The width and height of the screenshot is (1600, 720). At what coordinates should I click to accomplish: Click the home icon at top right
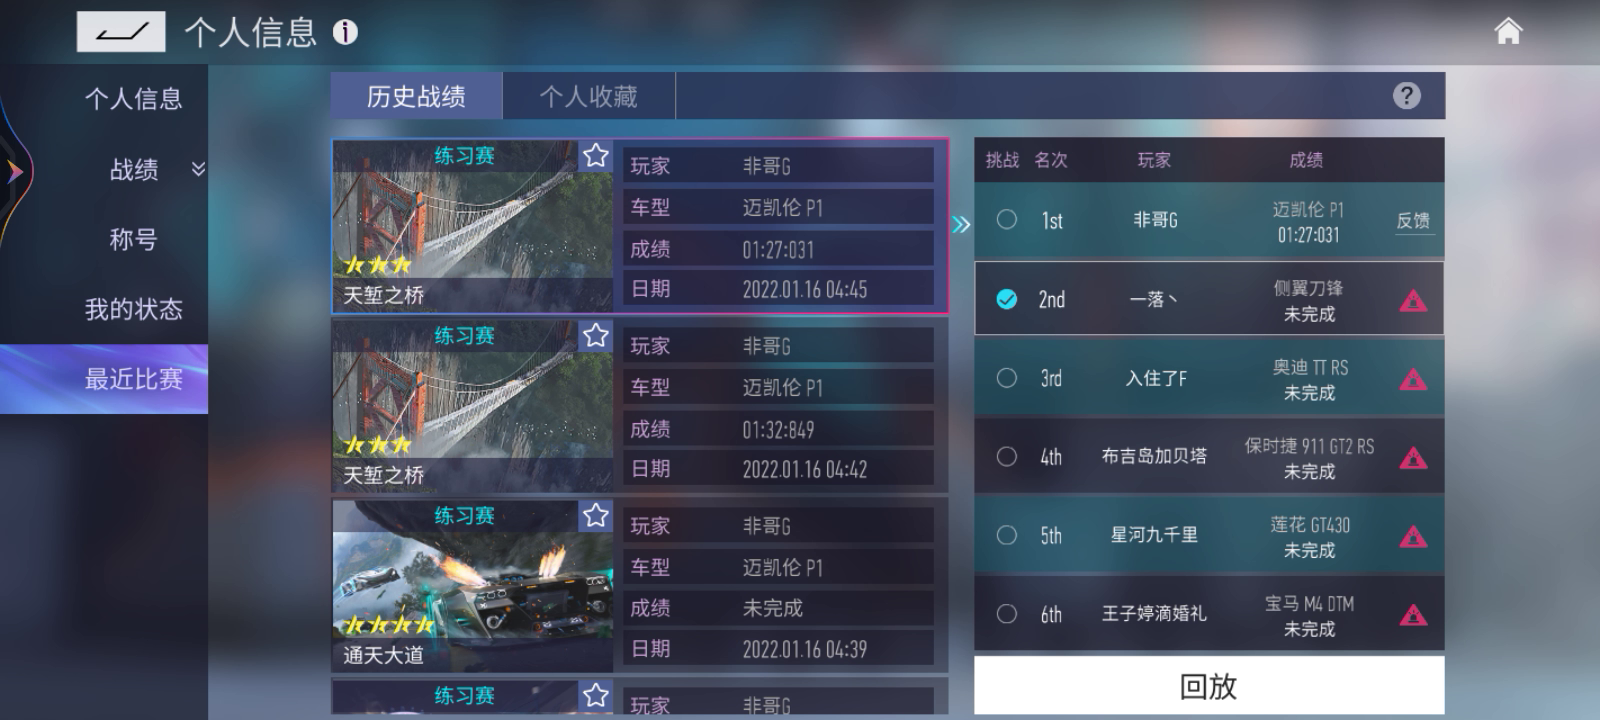[x=1508, y=31]
